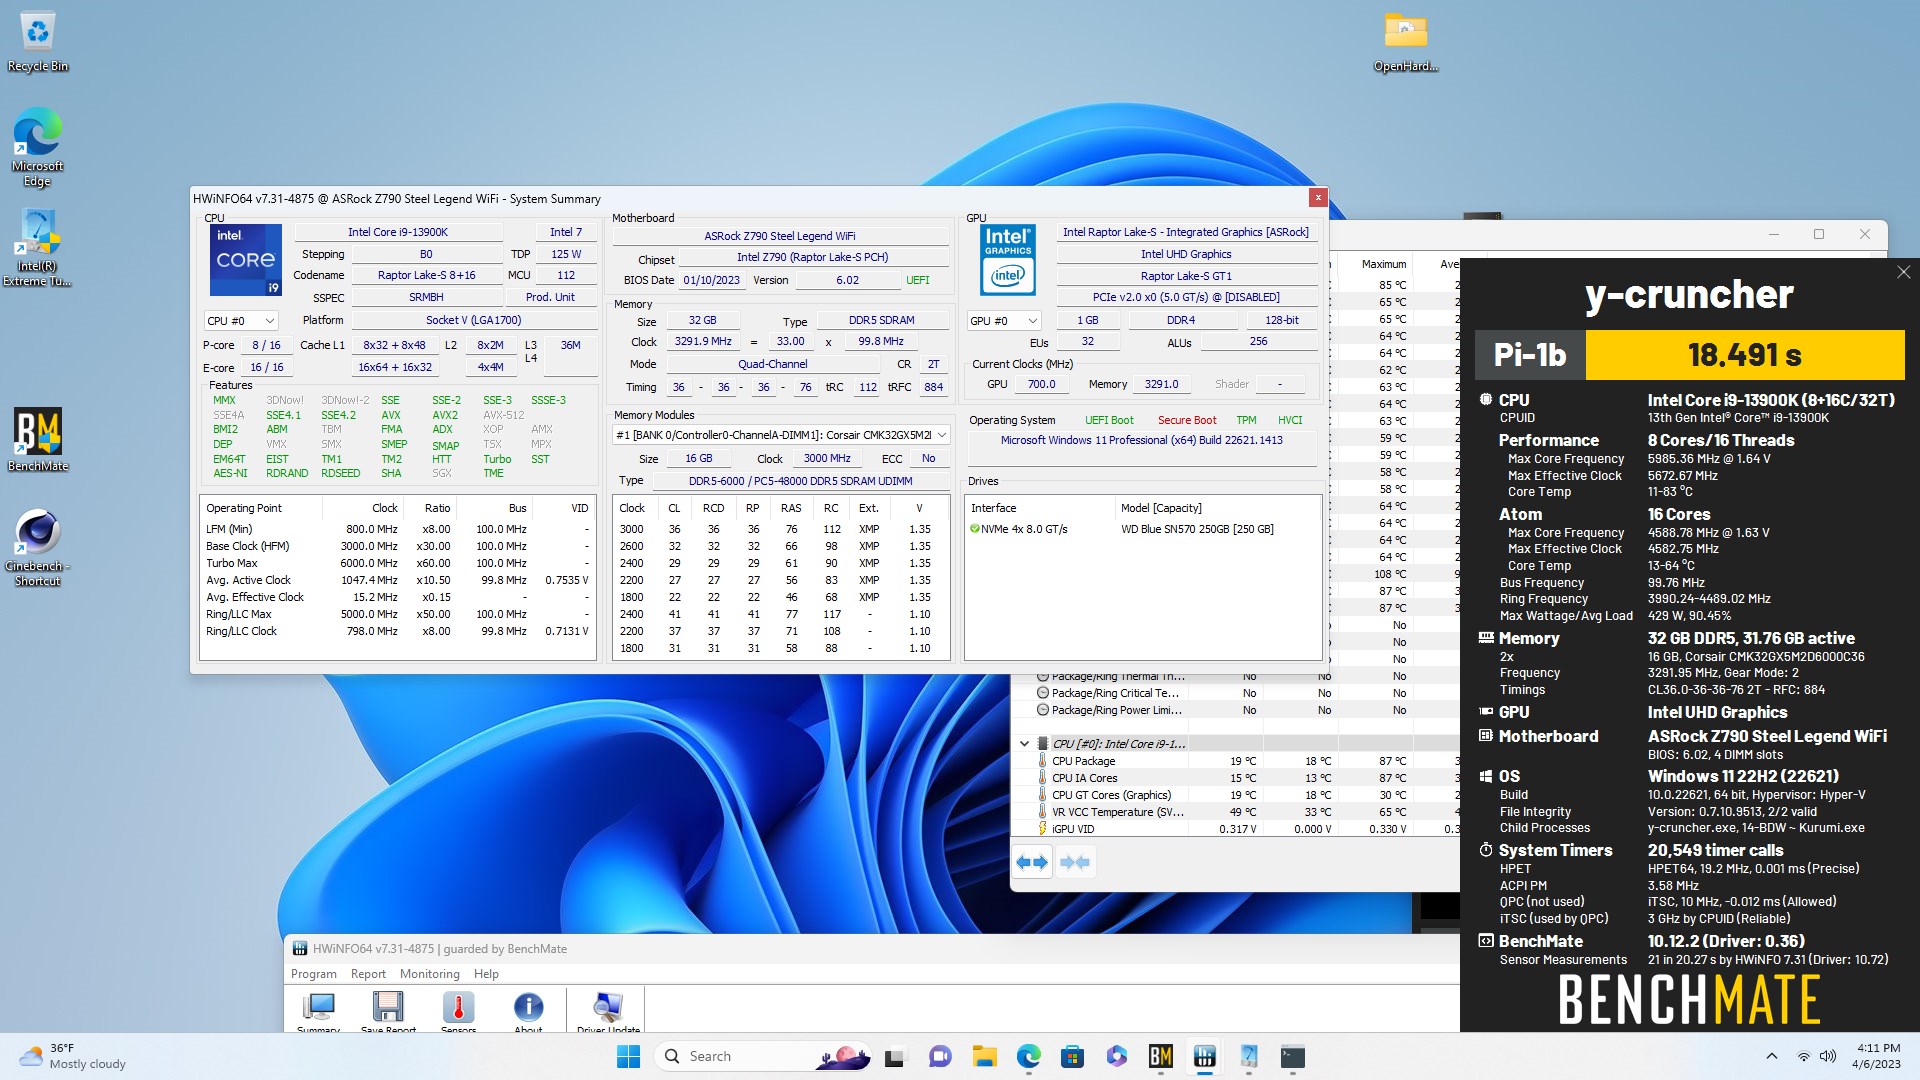This screenshot has width=1920, height=1080.
Task: Open Microsoft Store from the taskbar
Action: pos(1072,1056)
